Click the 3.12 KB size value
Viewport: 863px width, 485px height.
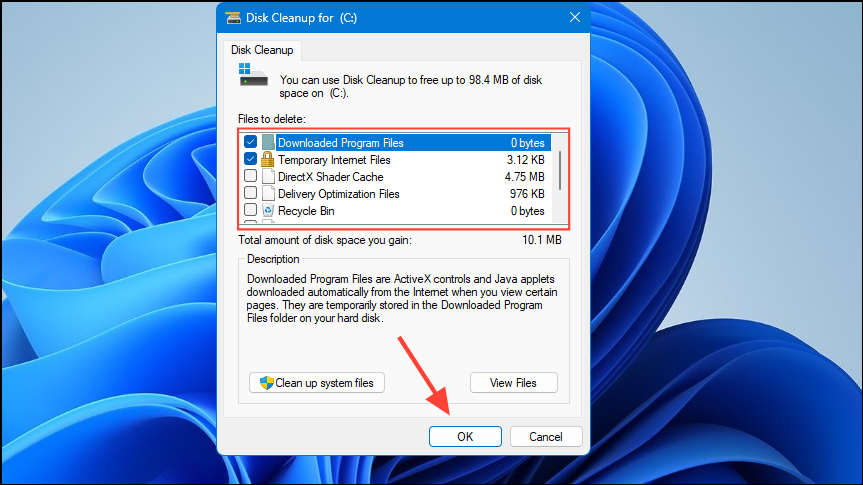pyautogui.click(x=526, y=160)
